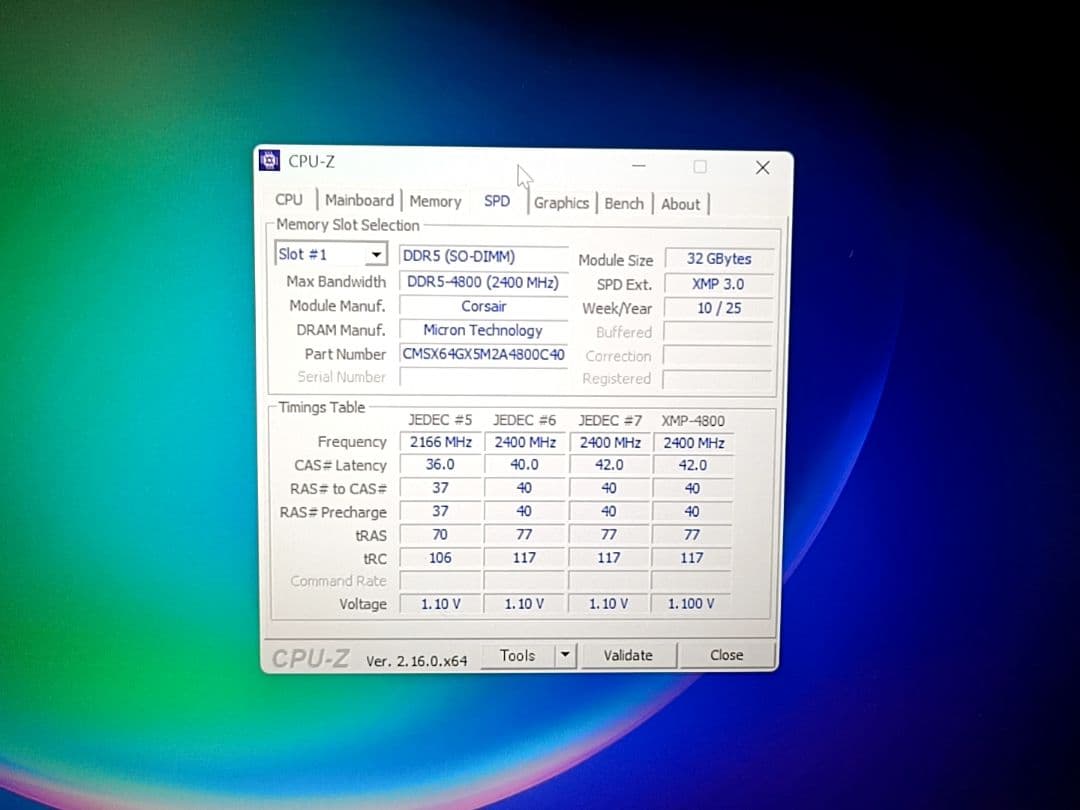Switch to the CPU tab
The image size is (1080, 810).
tap(289, 200)
